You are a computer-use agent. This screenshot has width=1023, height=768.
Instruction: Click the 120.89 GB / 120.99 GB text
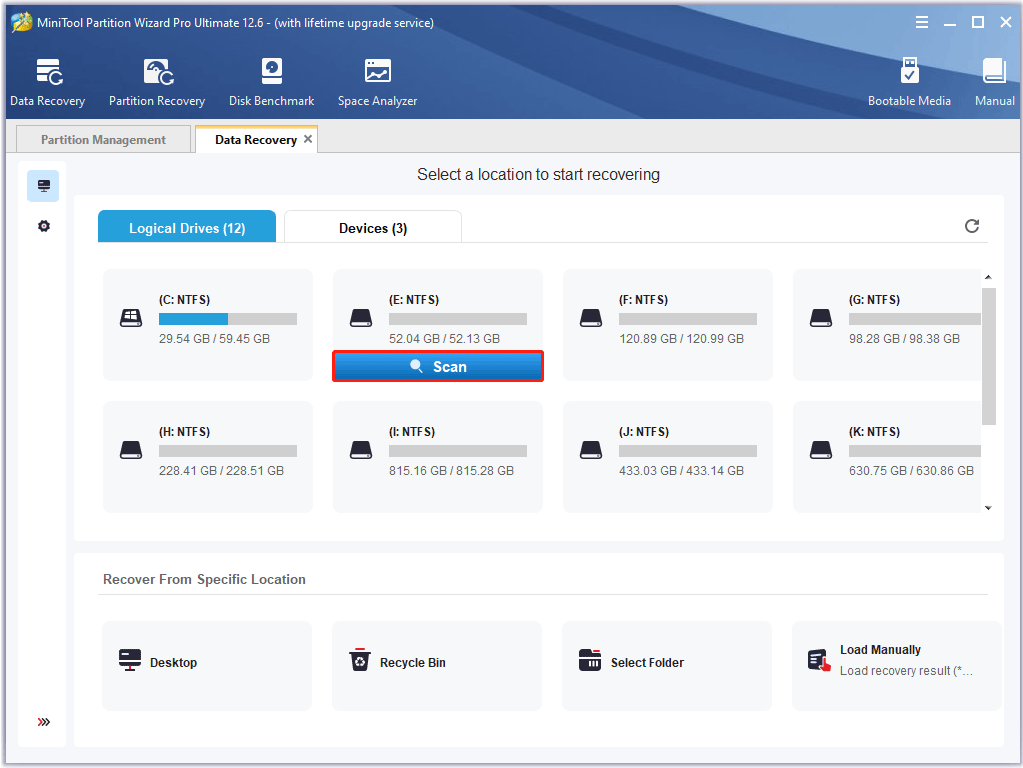pos(681,339)
